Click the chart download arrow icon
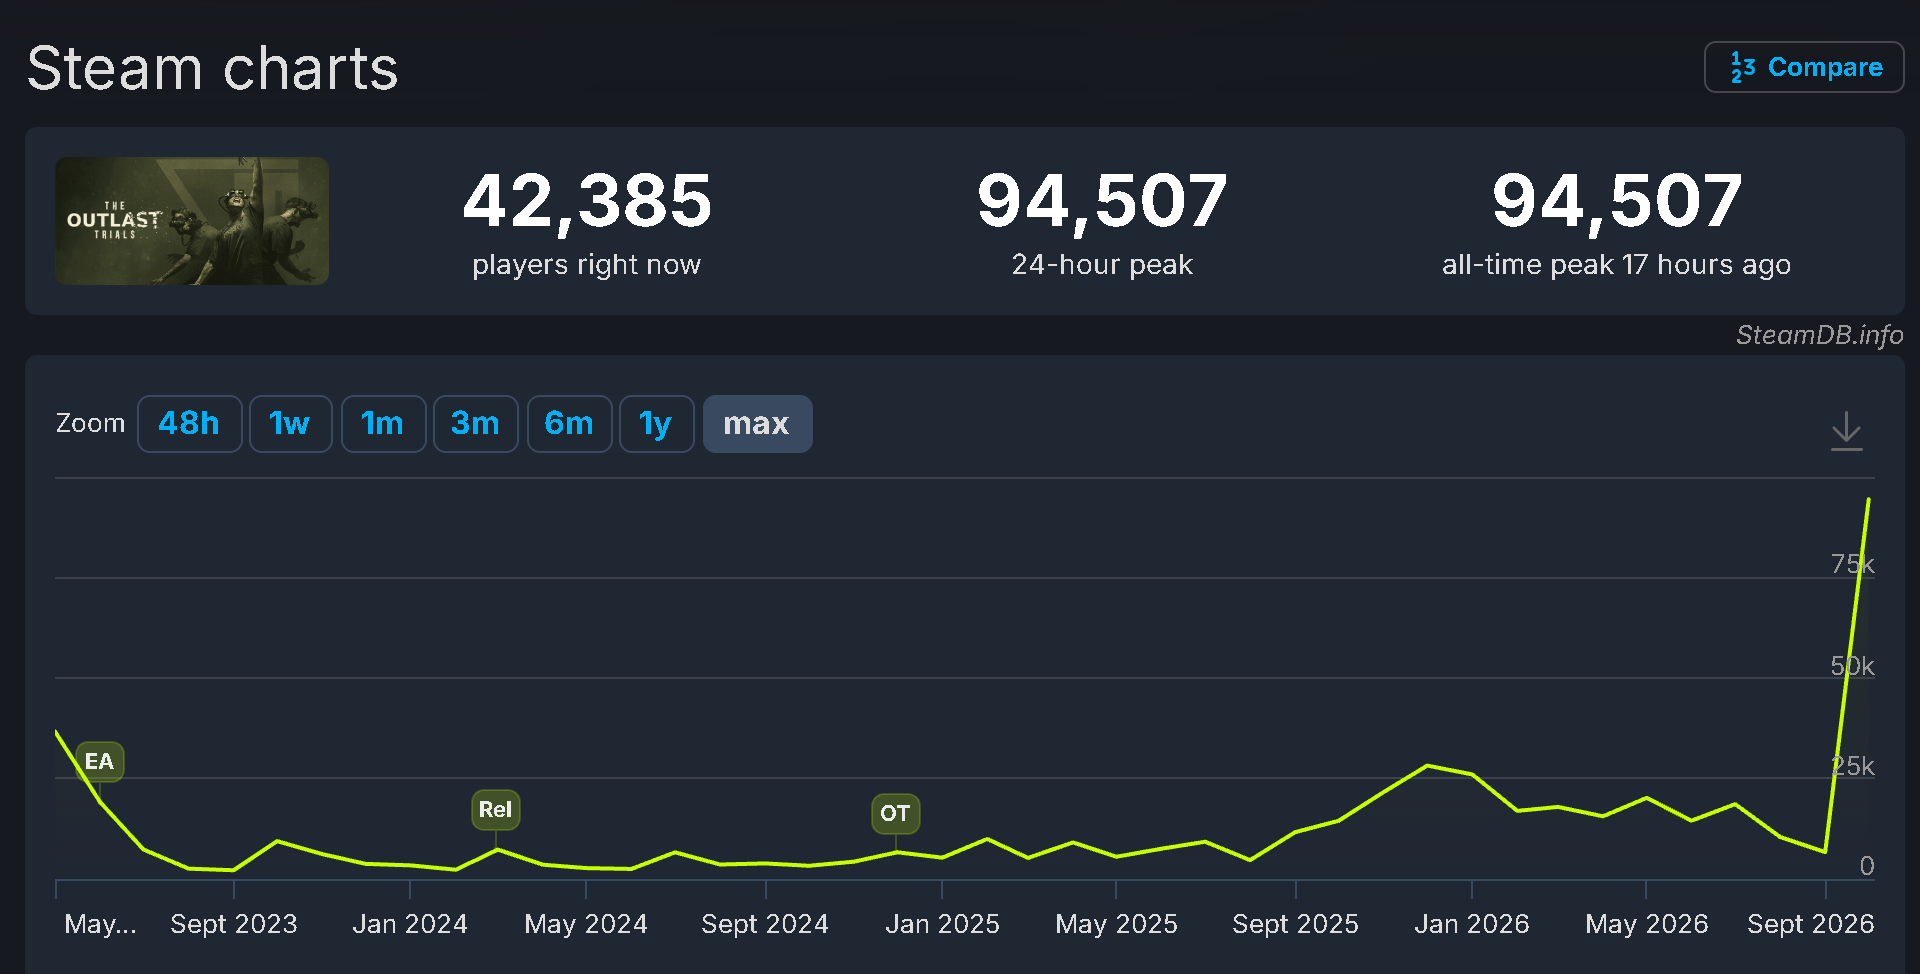Viewport: 1920px width, 974px height. point(1846,431)
